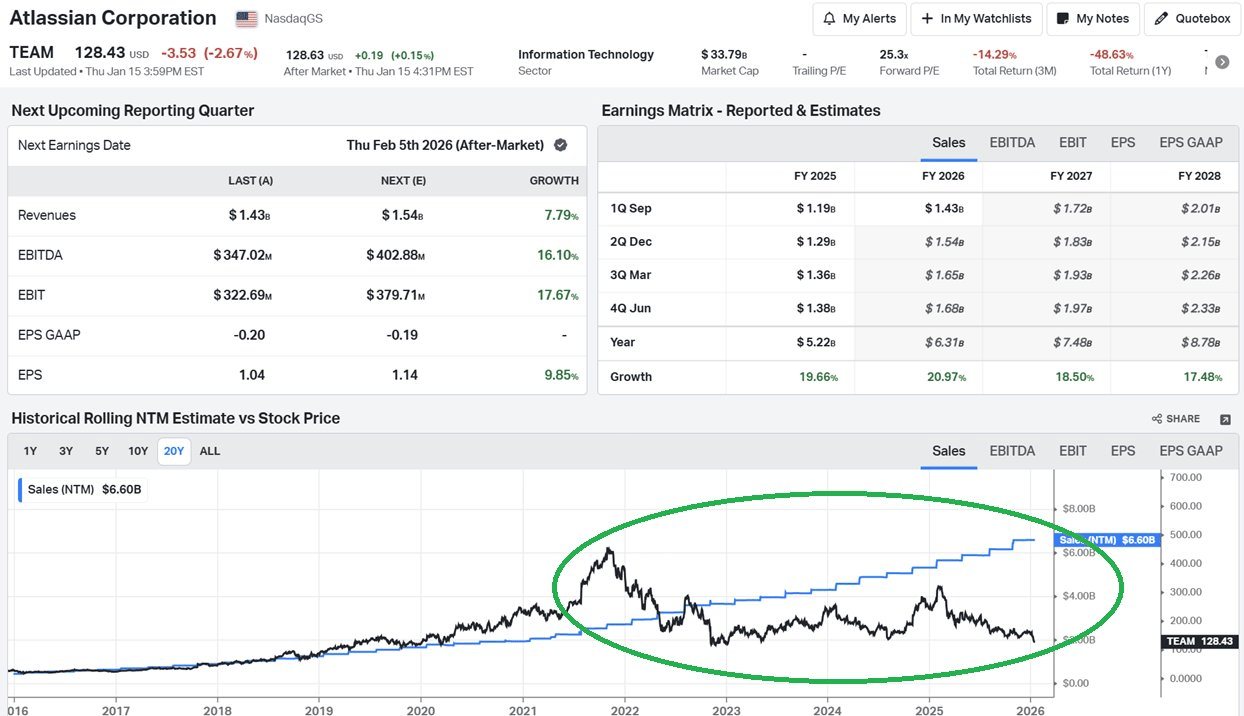Image resolution: width=1244 pixels, height=716 pixels.
Task: Select the 10Y chart range
Action: pyautogui.click(x=138, y=451)
